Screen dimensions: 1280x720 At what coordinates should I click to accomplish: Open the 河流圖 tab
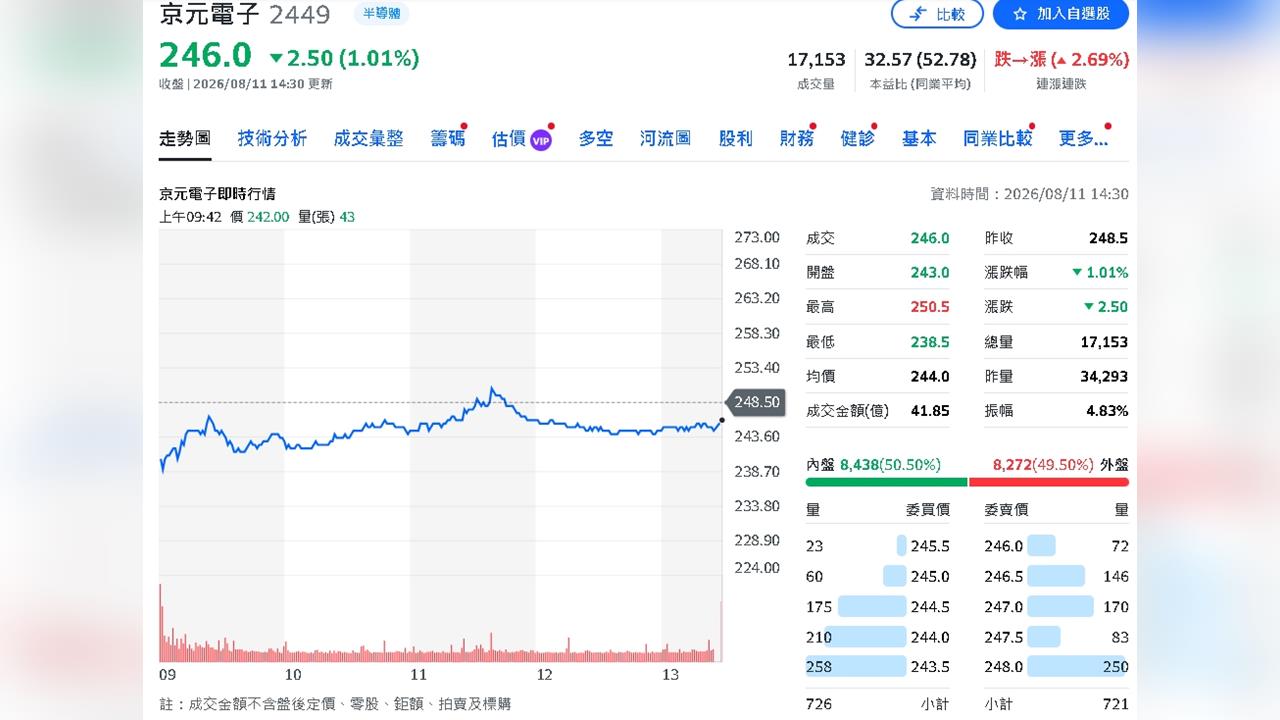coord(666,139)
